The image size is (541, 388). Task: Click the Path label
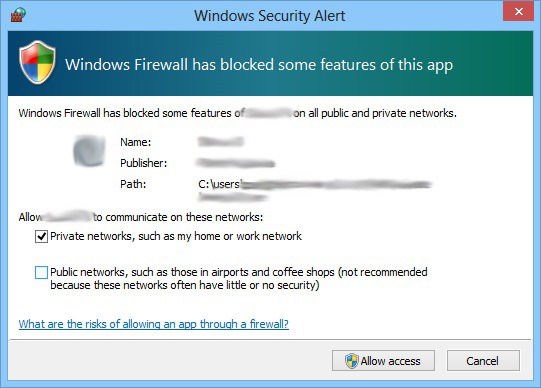pos(133,184)
